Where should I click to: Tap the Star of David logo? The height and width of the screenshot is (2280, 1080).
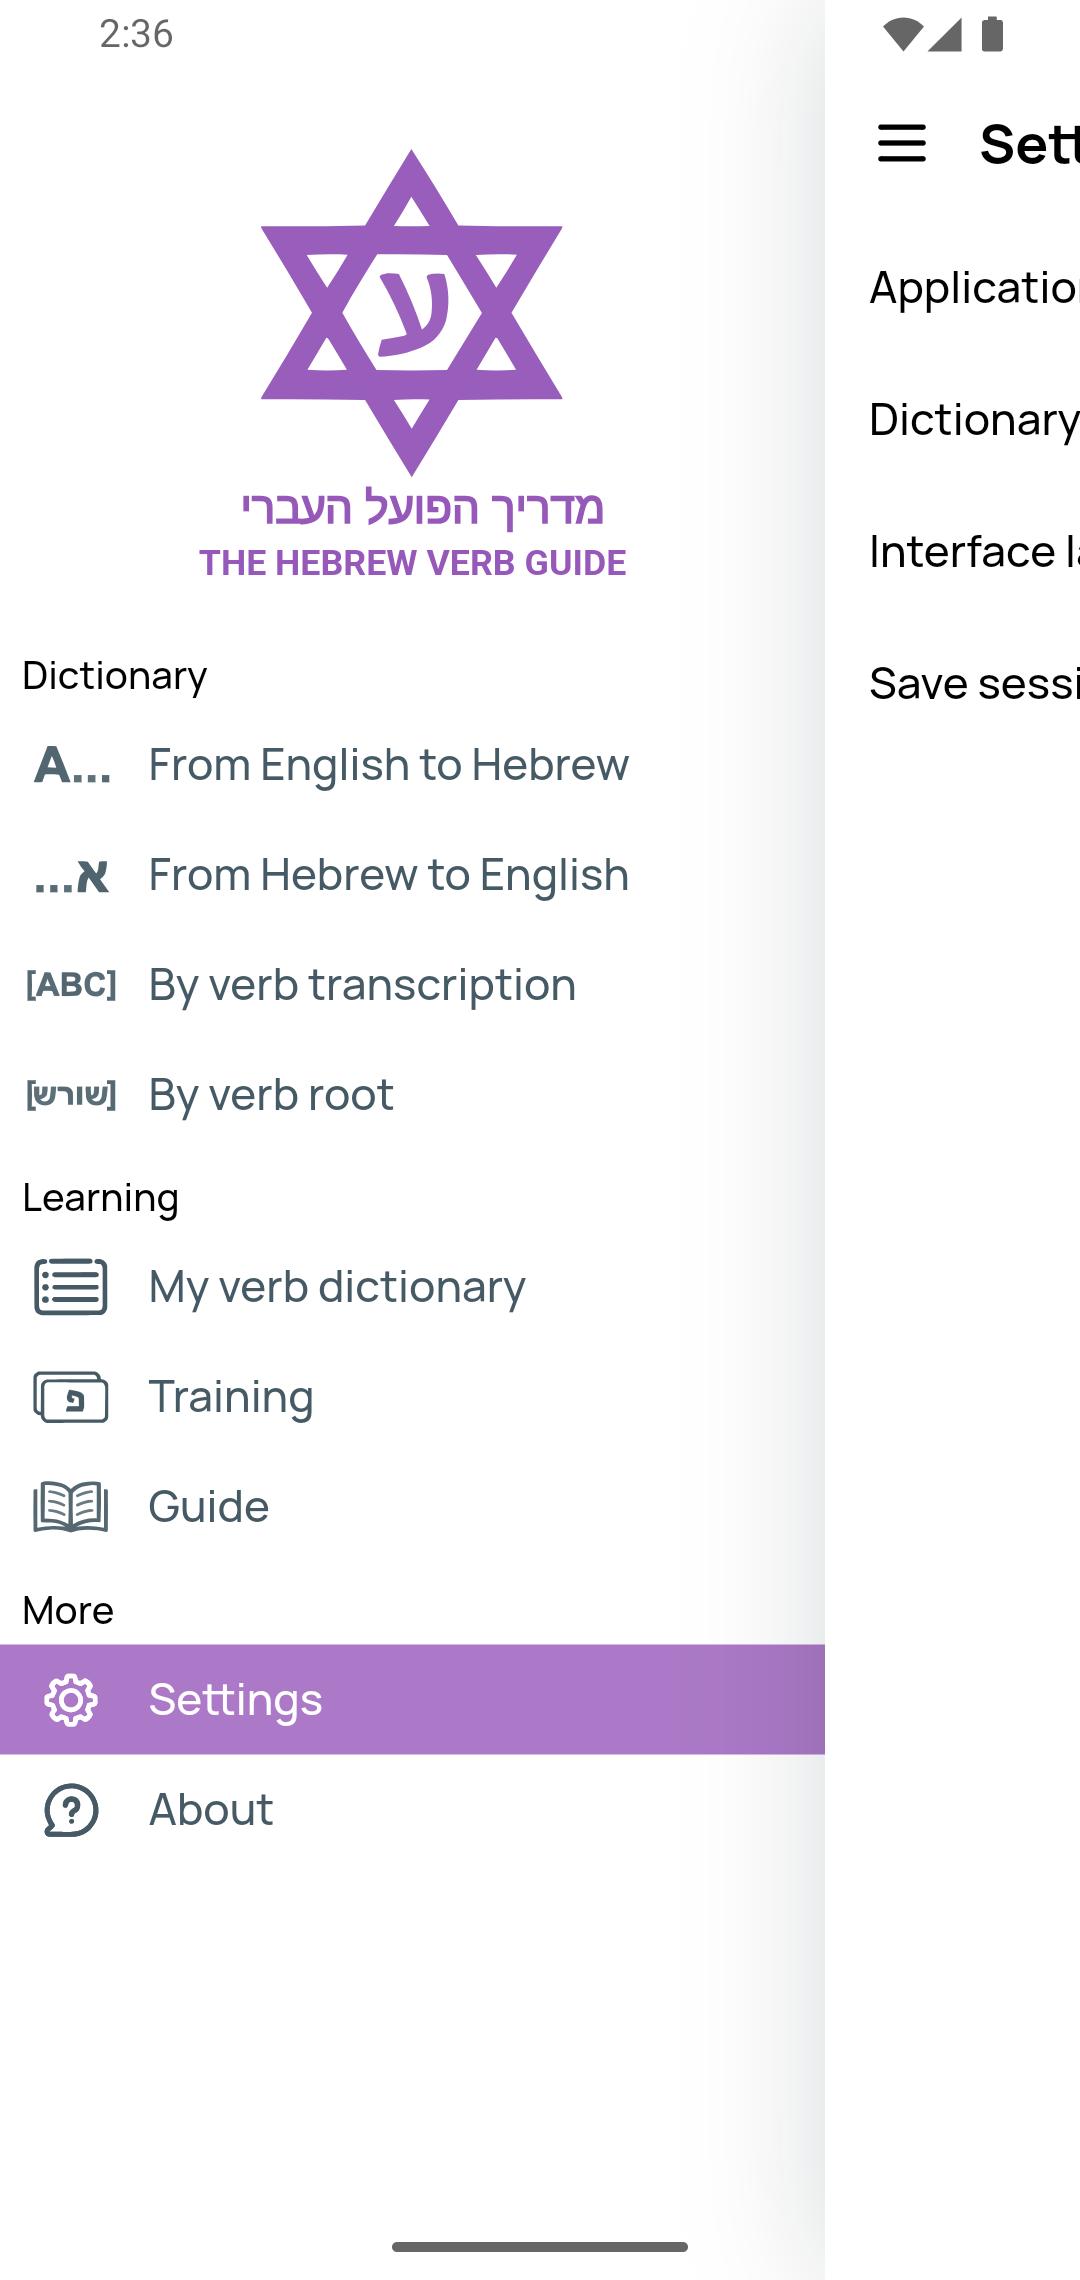pyautogui.click(x=411, y=313)
